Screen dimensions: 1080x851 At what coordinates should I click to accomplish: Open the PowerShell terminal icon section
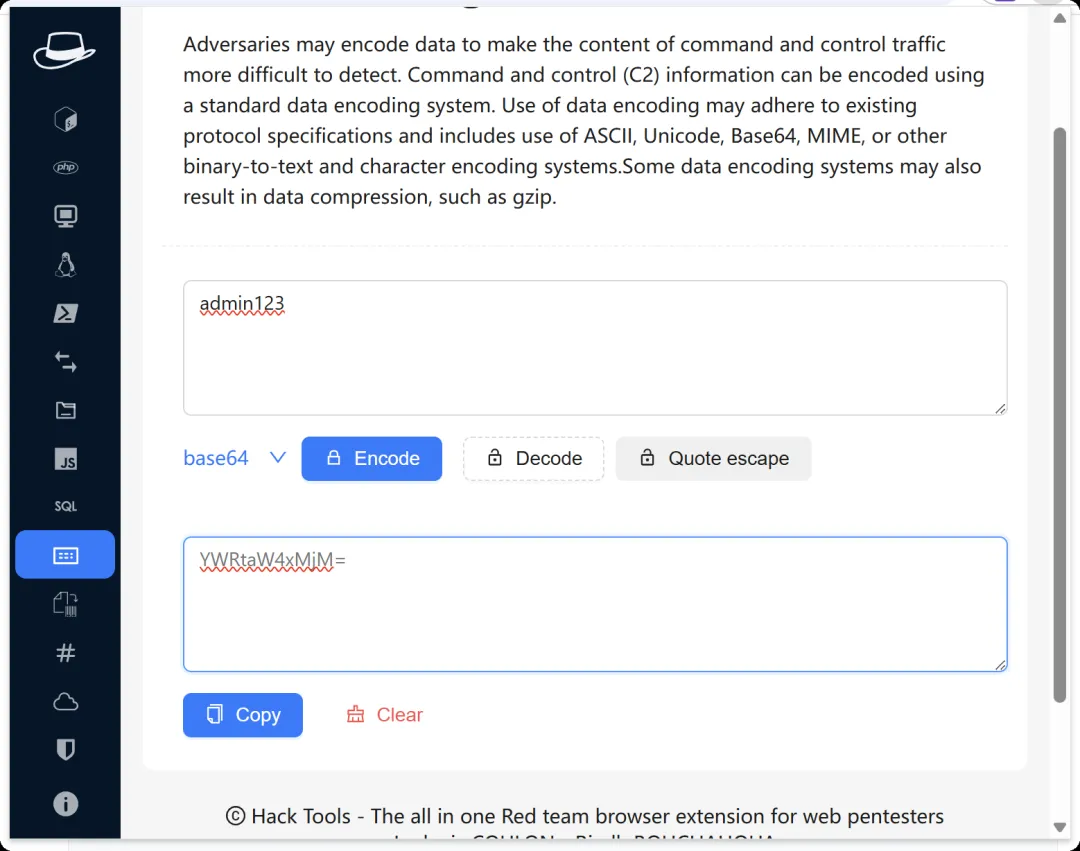(x=66, y=314)
